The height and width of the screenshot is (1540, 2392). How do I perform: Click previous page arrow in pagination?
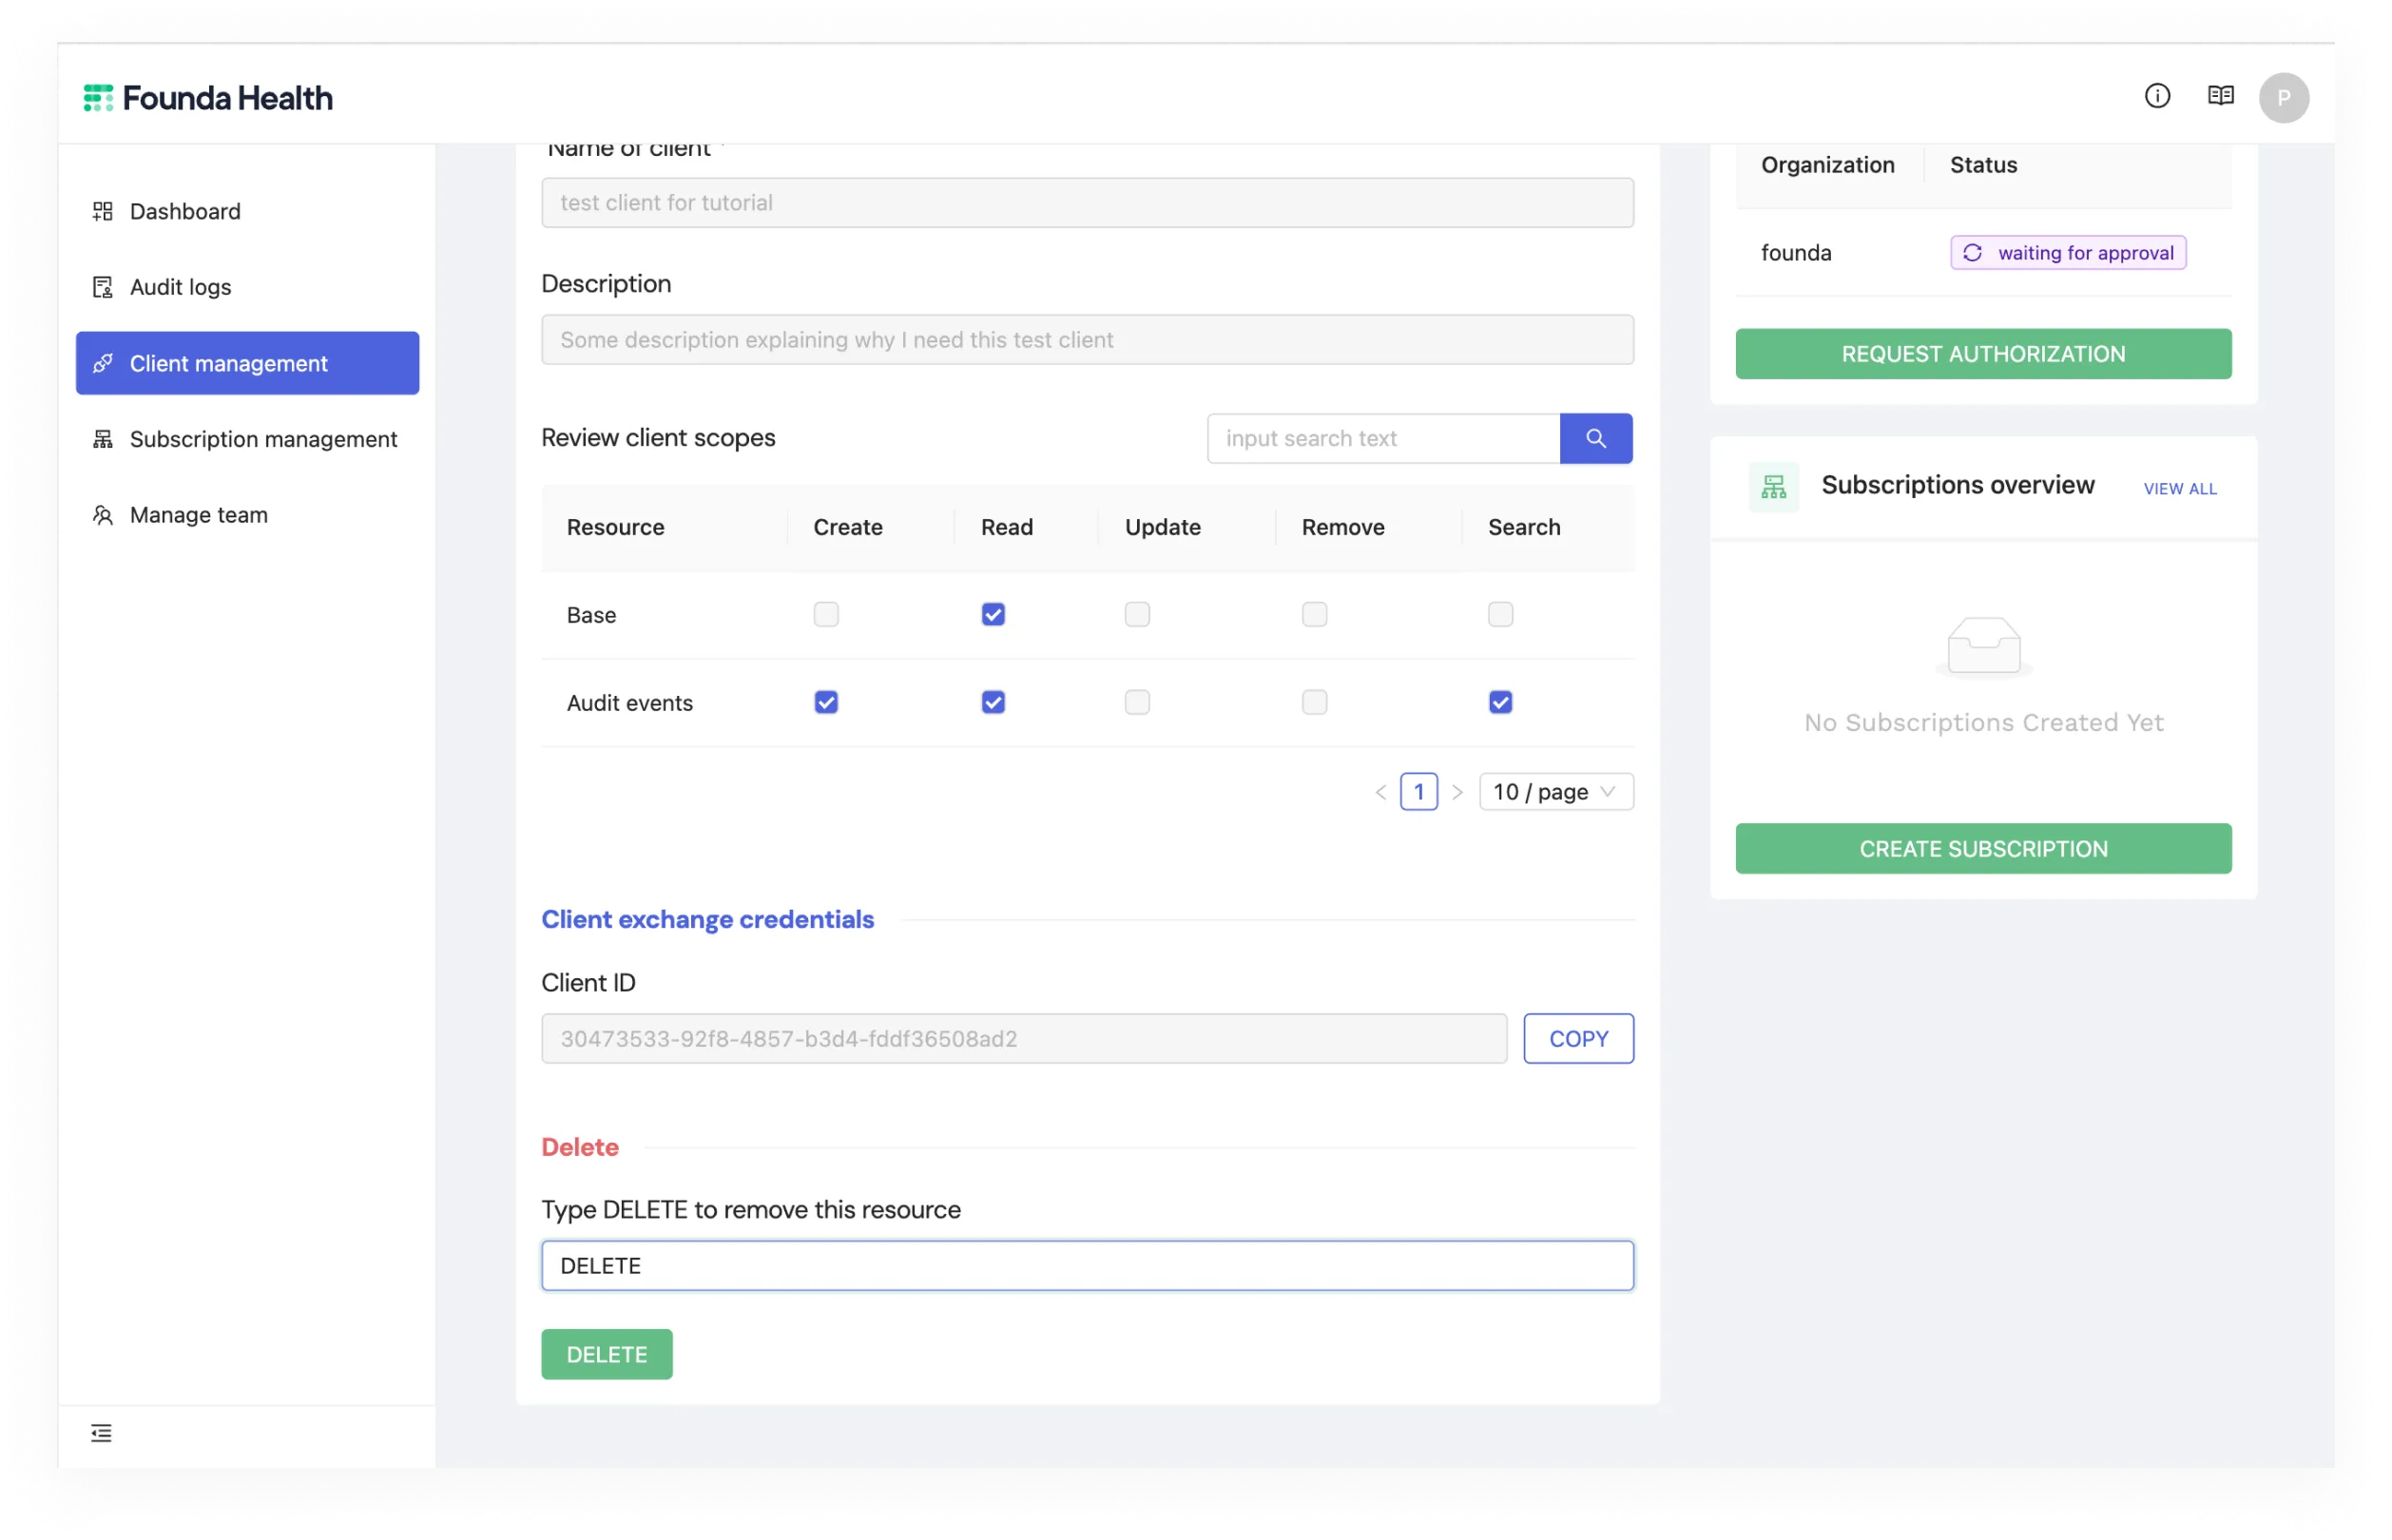pyautogui.click(x=1380, y=792)
